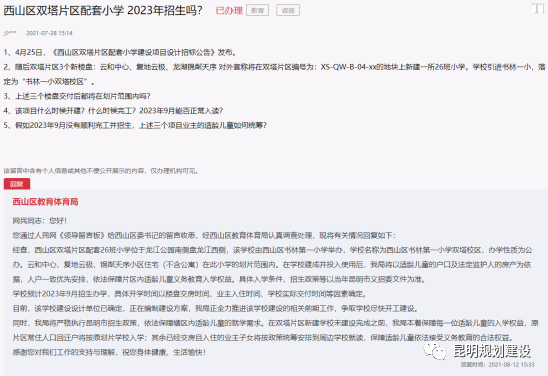548x376 pixels.
Task: Click the red 回复 tab label
Action: click(17, 184)
